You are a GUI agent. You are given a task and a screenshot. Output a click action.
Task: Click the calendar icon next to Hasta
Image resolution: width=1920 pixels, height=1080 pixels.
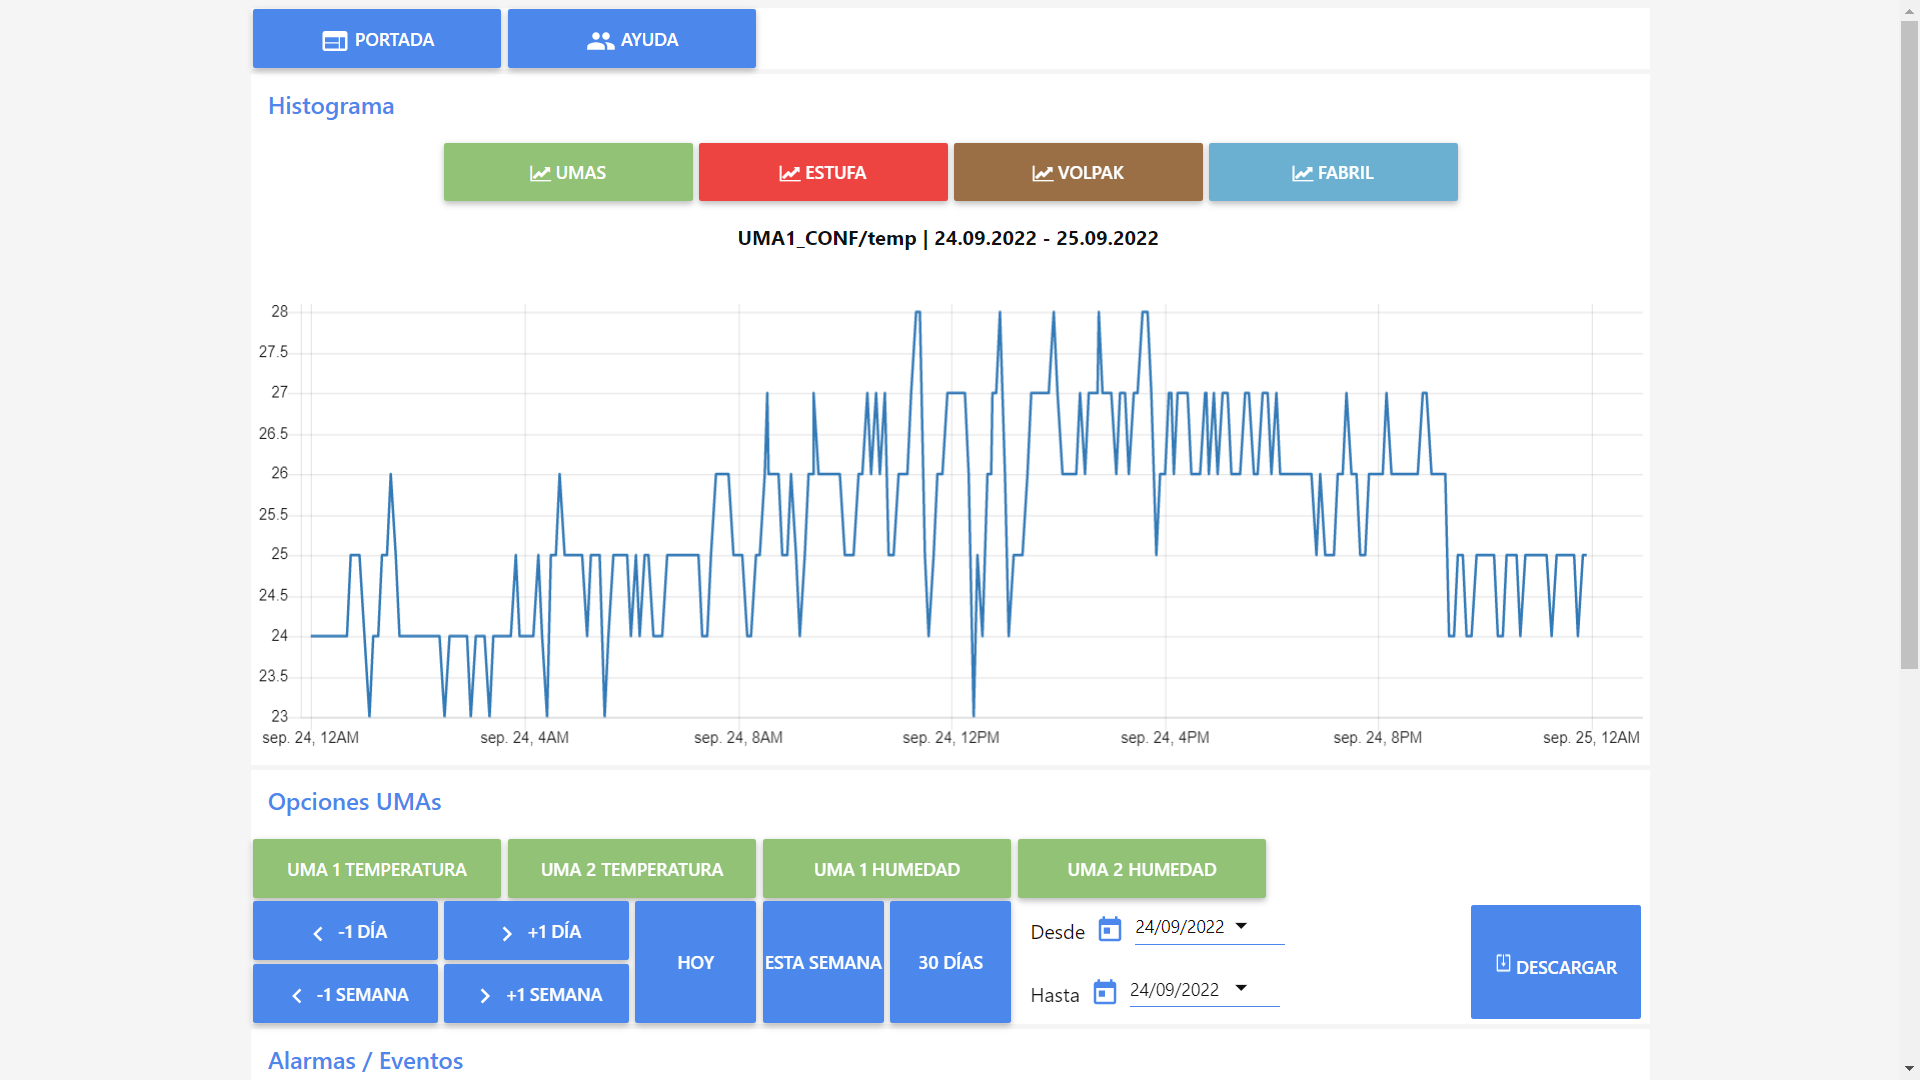1104,992
